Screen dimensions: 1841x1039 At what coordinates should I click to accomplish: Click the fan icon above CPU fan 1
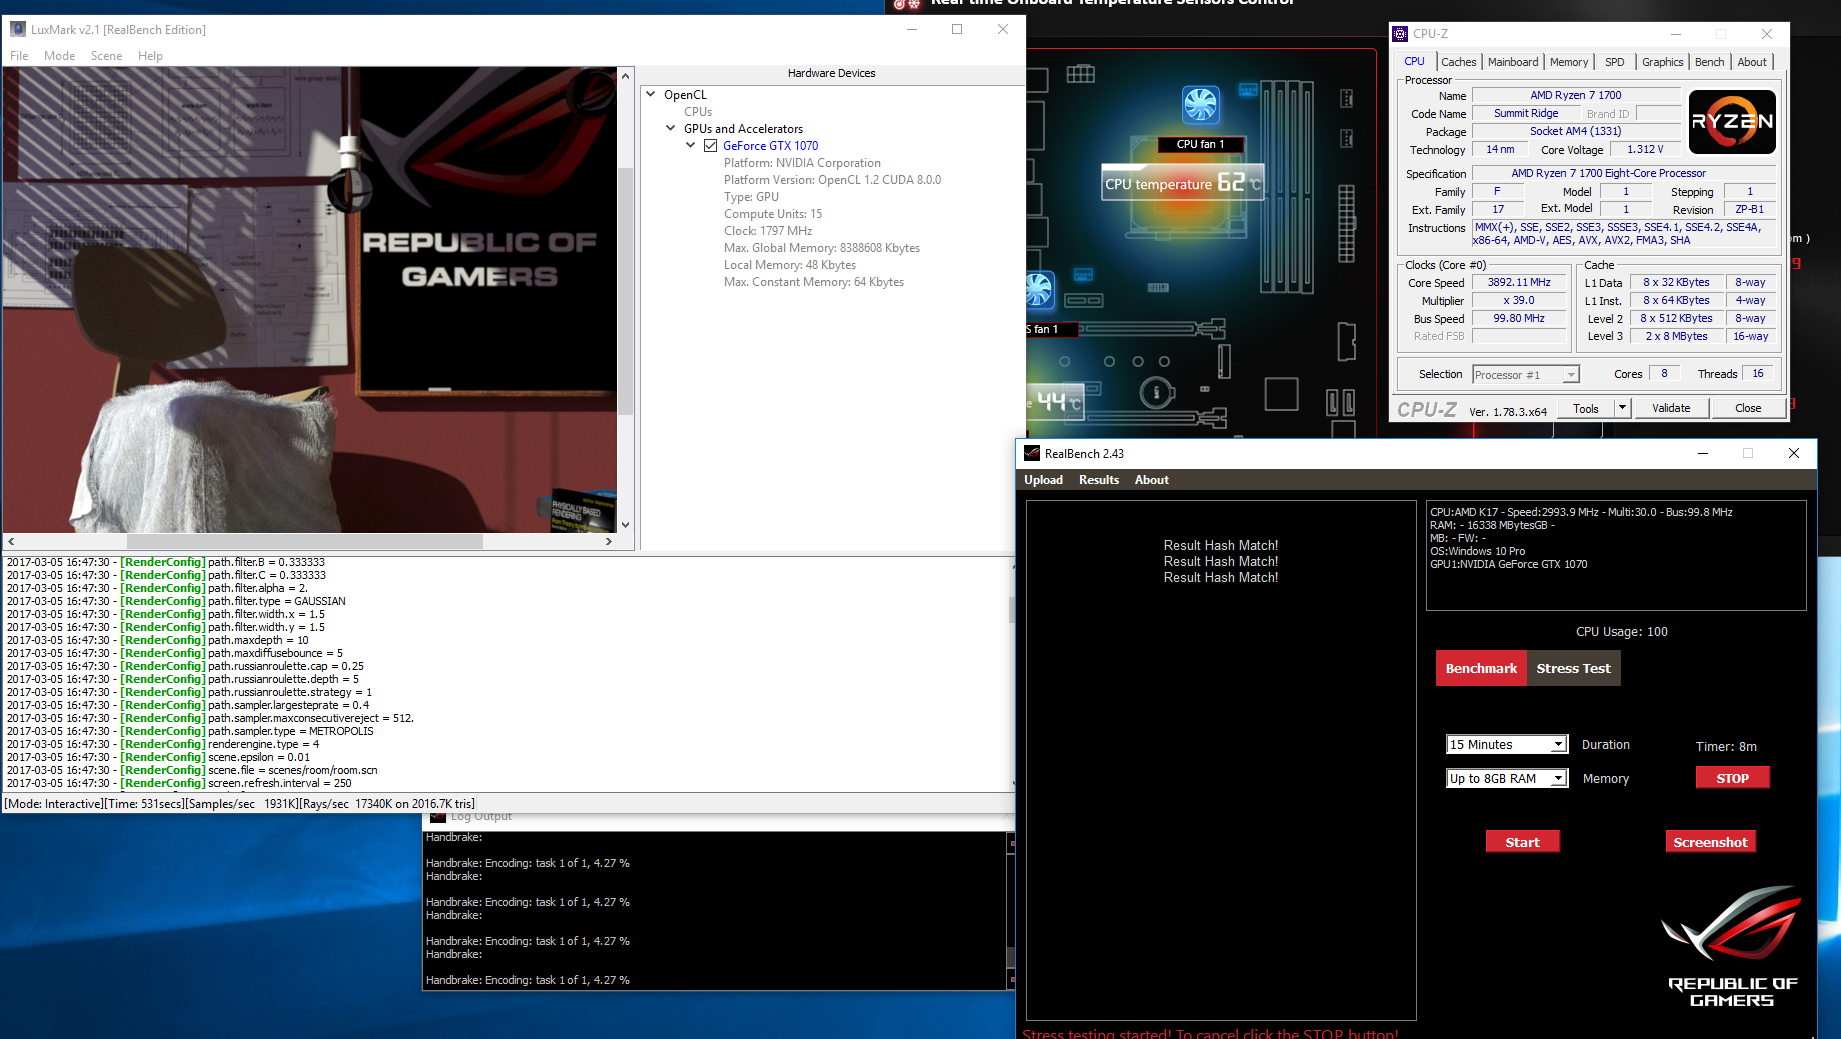[x=1200, y=104]
